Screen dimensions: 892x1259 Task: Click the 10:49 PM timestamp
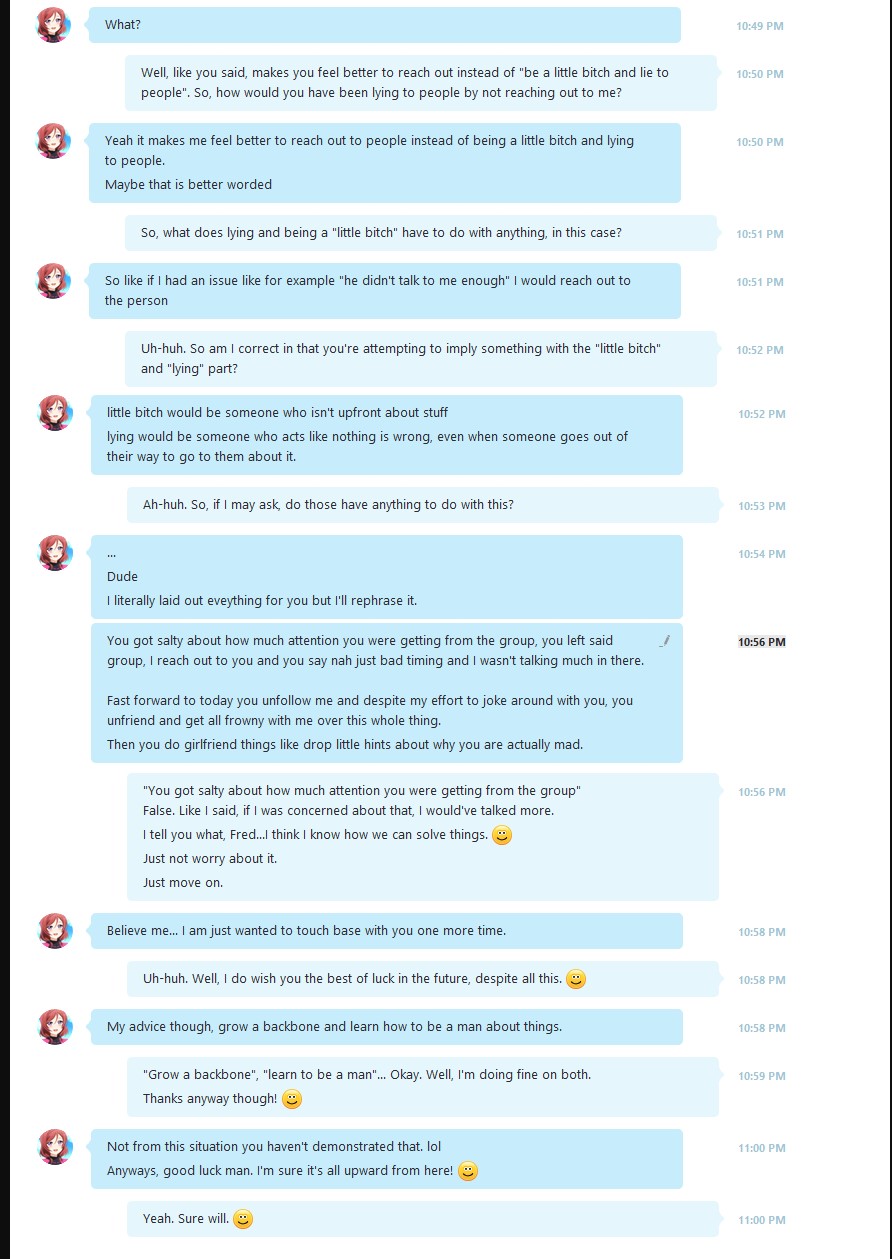(760, 26)
